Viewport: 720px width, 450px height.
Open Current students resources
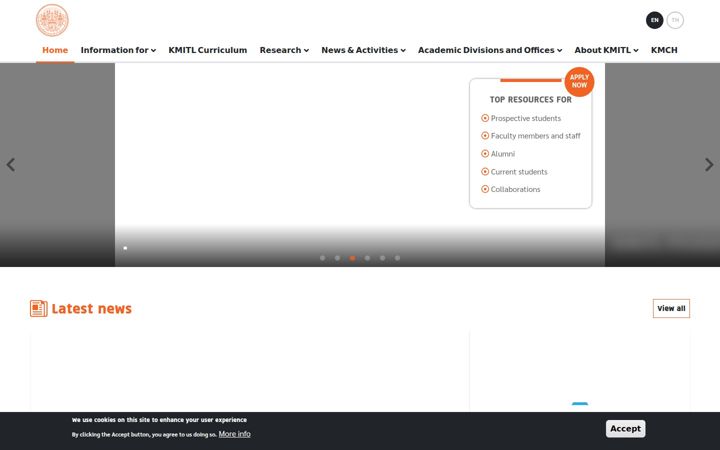(519, 172)
